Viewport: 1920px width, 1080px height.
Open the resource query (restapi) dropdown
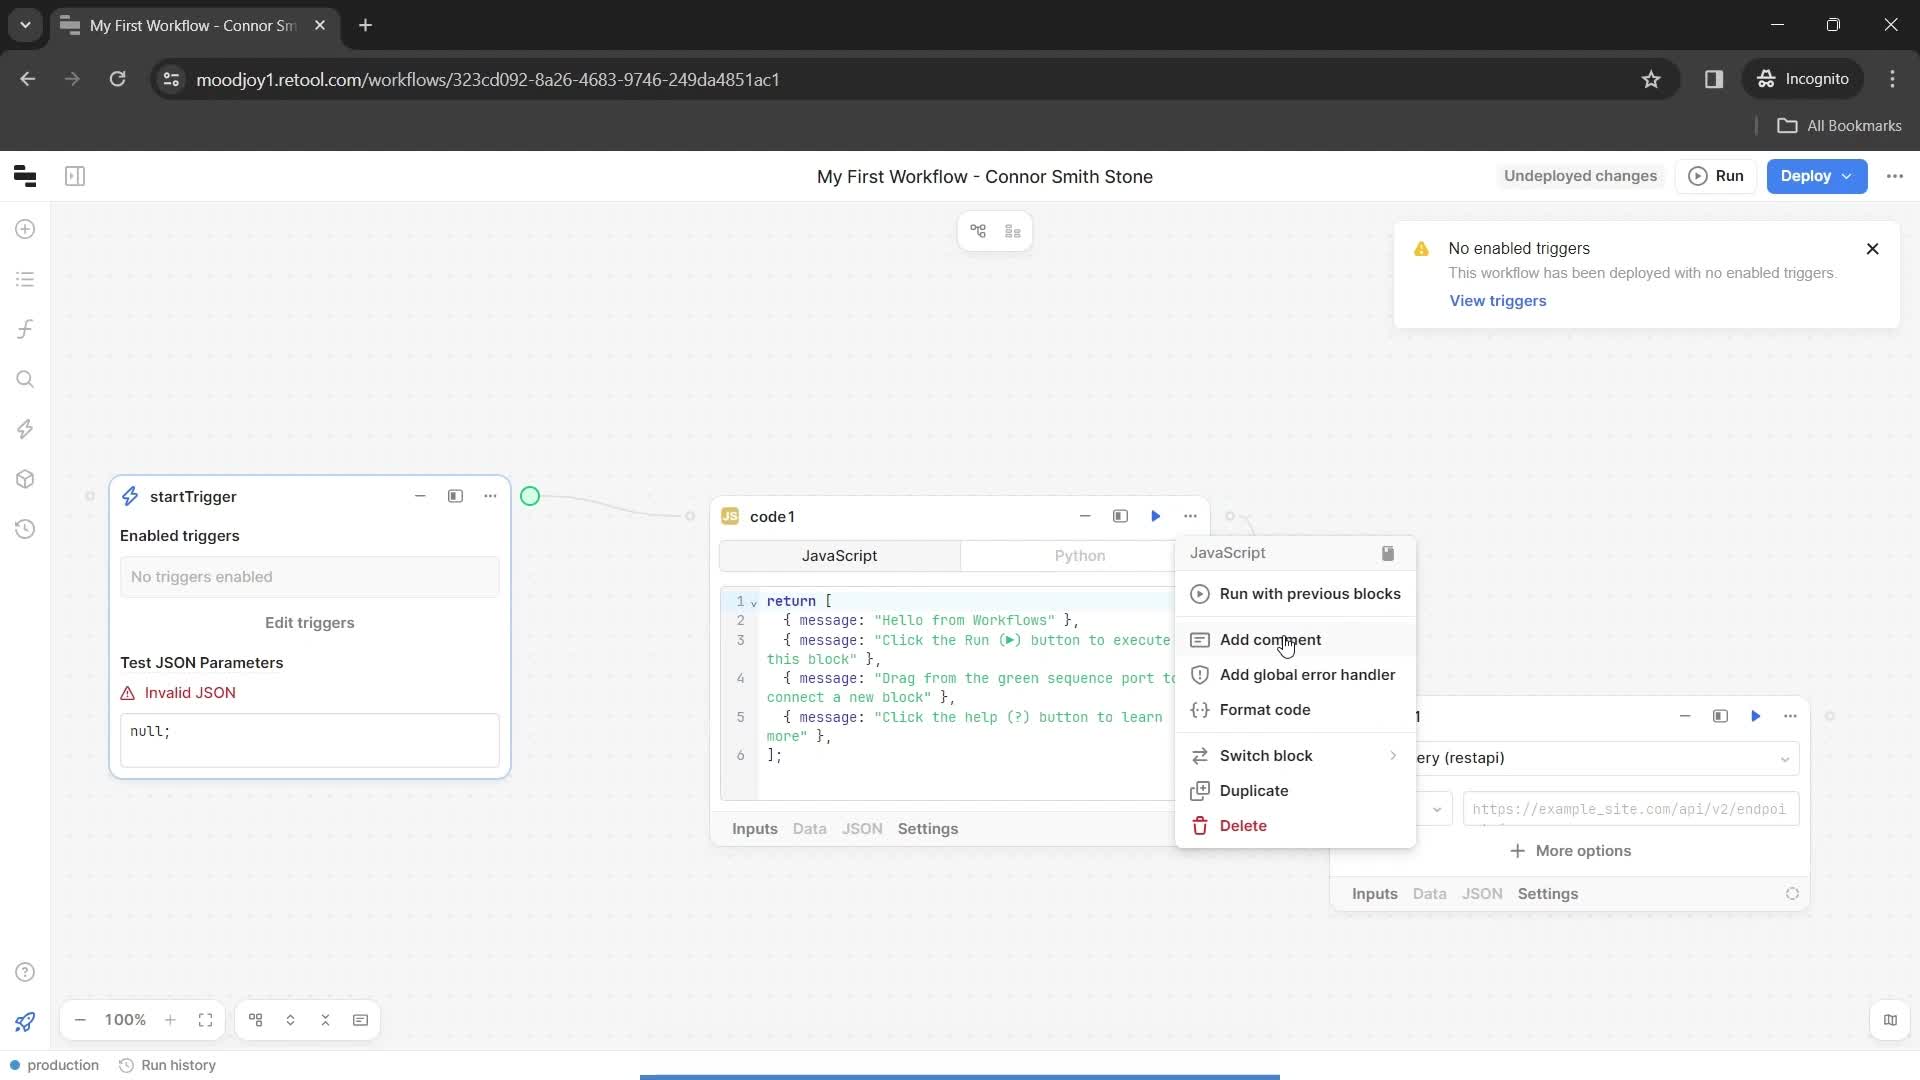(x=1606, y=758)
